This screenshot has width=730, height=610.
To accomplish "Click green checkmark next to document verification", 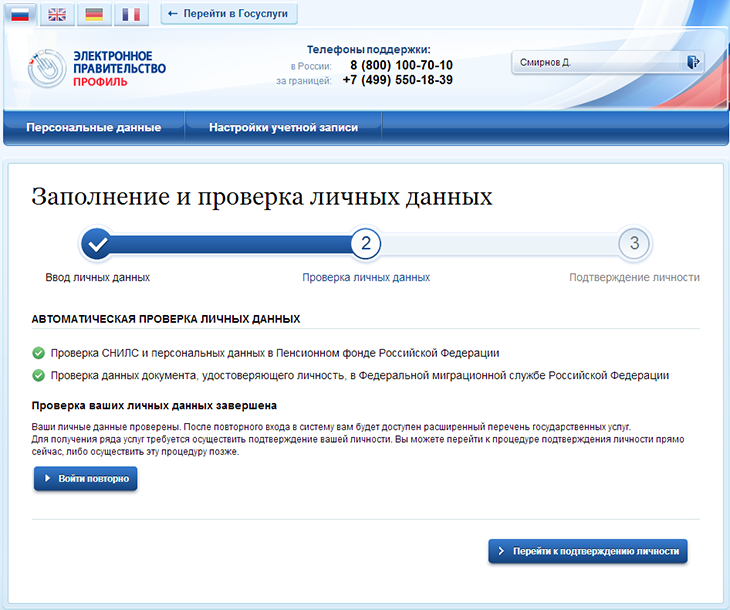I will pos(39,375).
